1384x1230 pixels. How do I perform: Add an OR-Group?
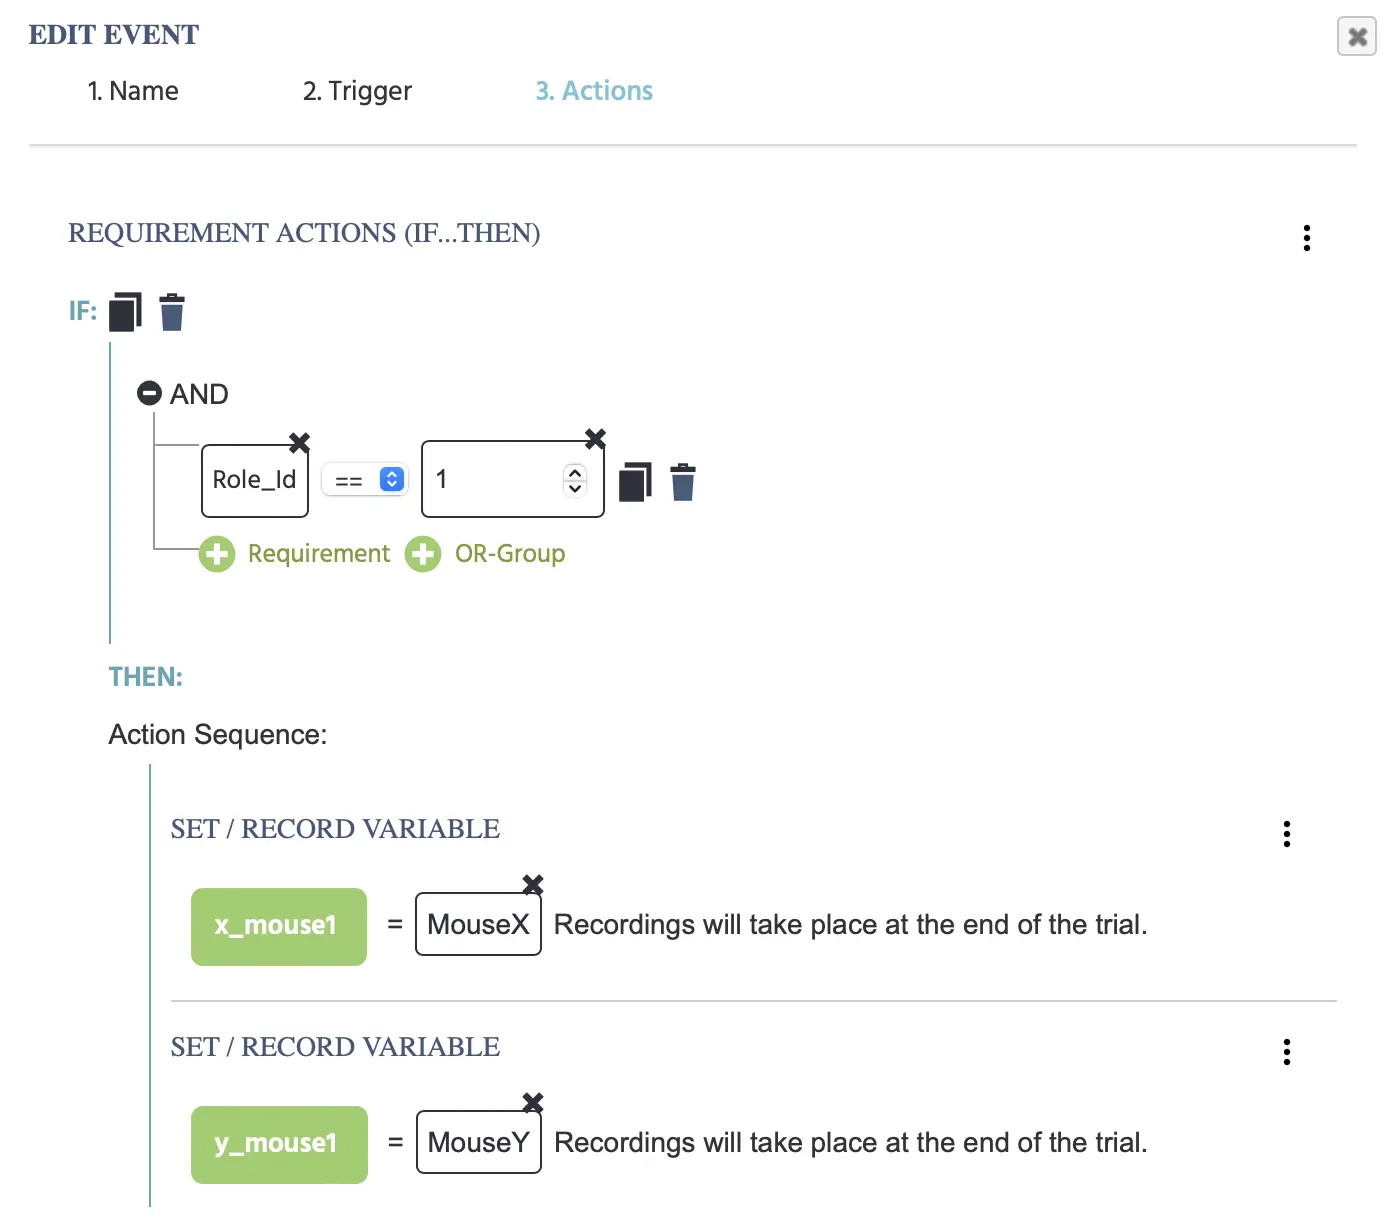pos(485,553)
